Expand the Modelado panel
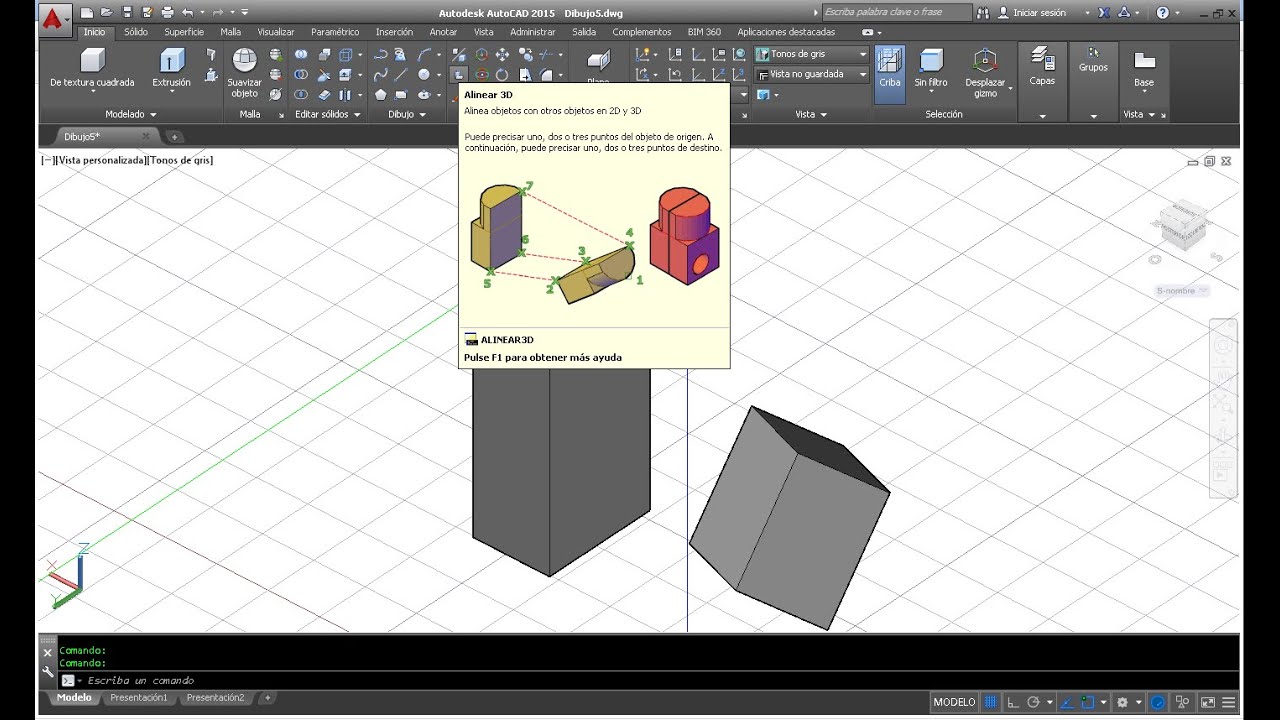 pyautogui.click(x=130, y=114)
